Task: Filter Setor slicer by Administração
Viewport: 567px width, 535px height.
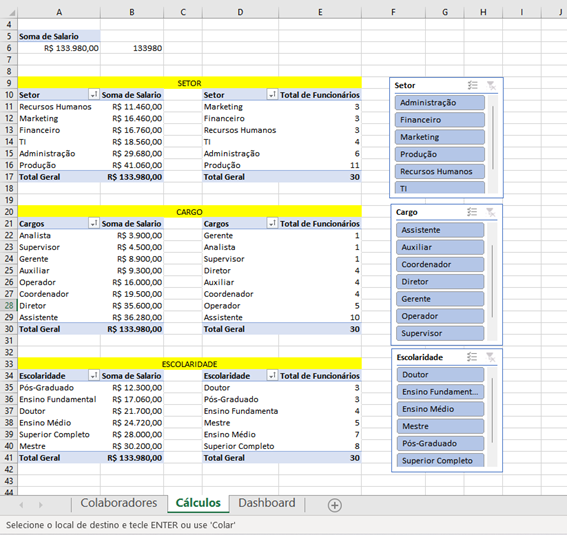Action: [439, 103]
